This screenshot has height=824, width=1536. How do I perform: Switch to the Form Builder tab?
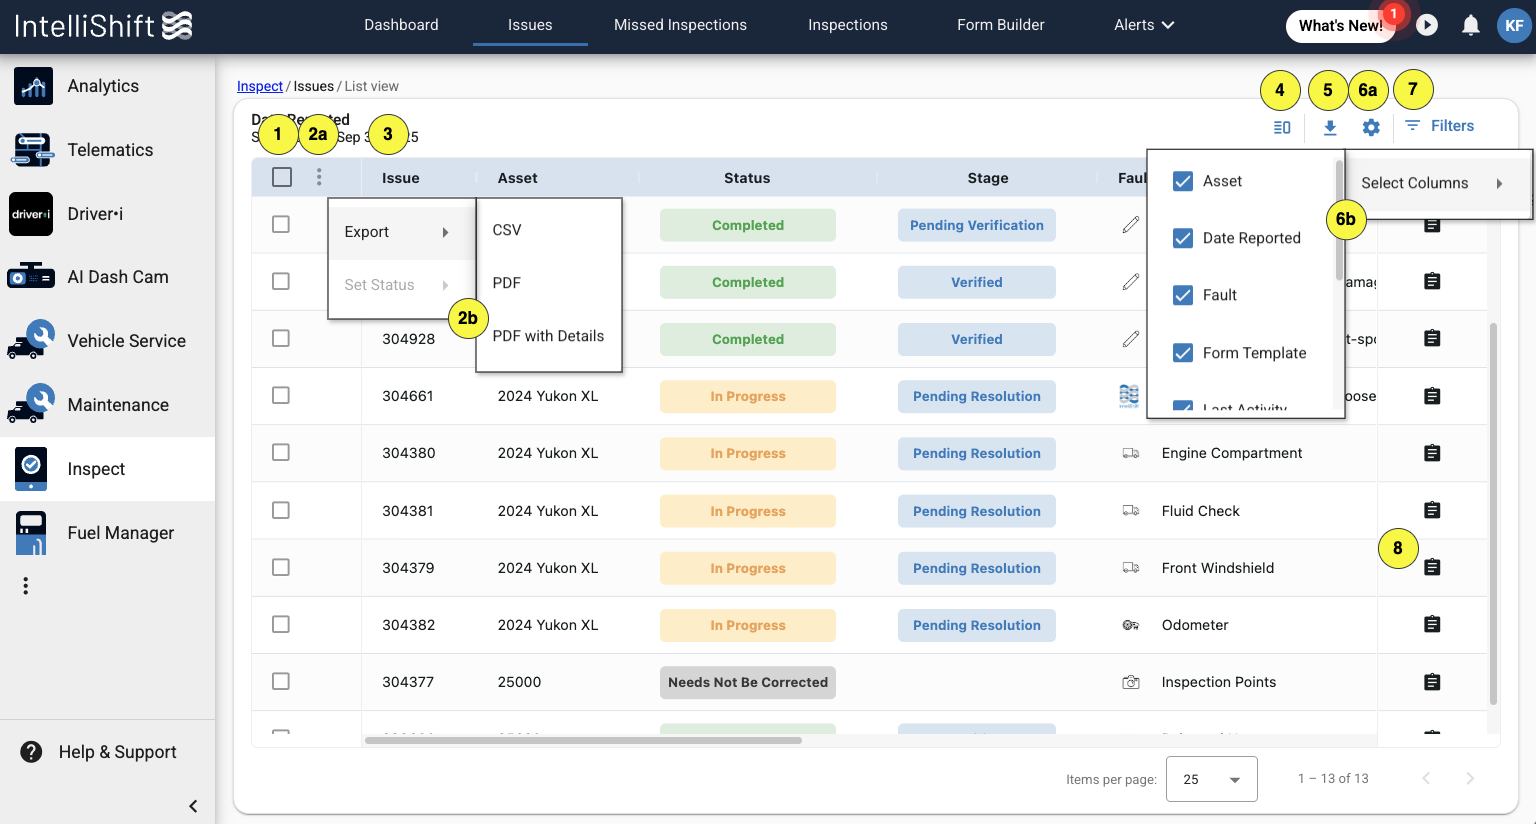pyautogui.click(x=1001, y=25)
